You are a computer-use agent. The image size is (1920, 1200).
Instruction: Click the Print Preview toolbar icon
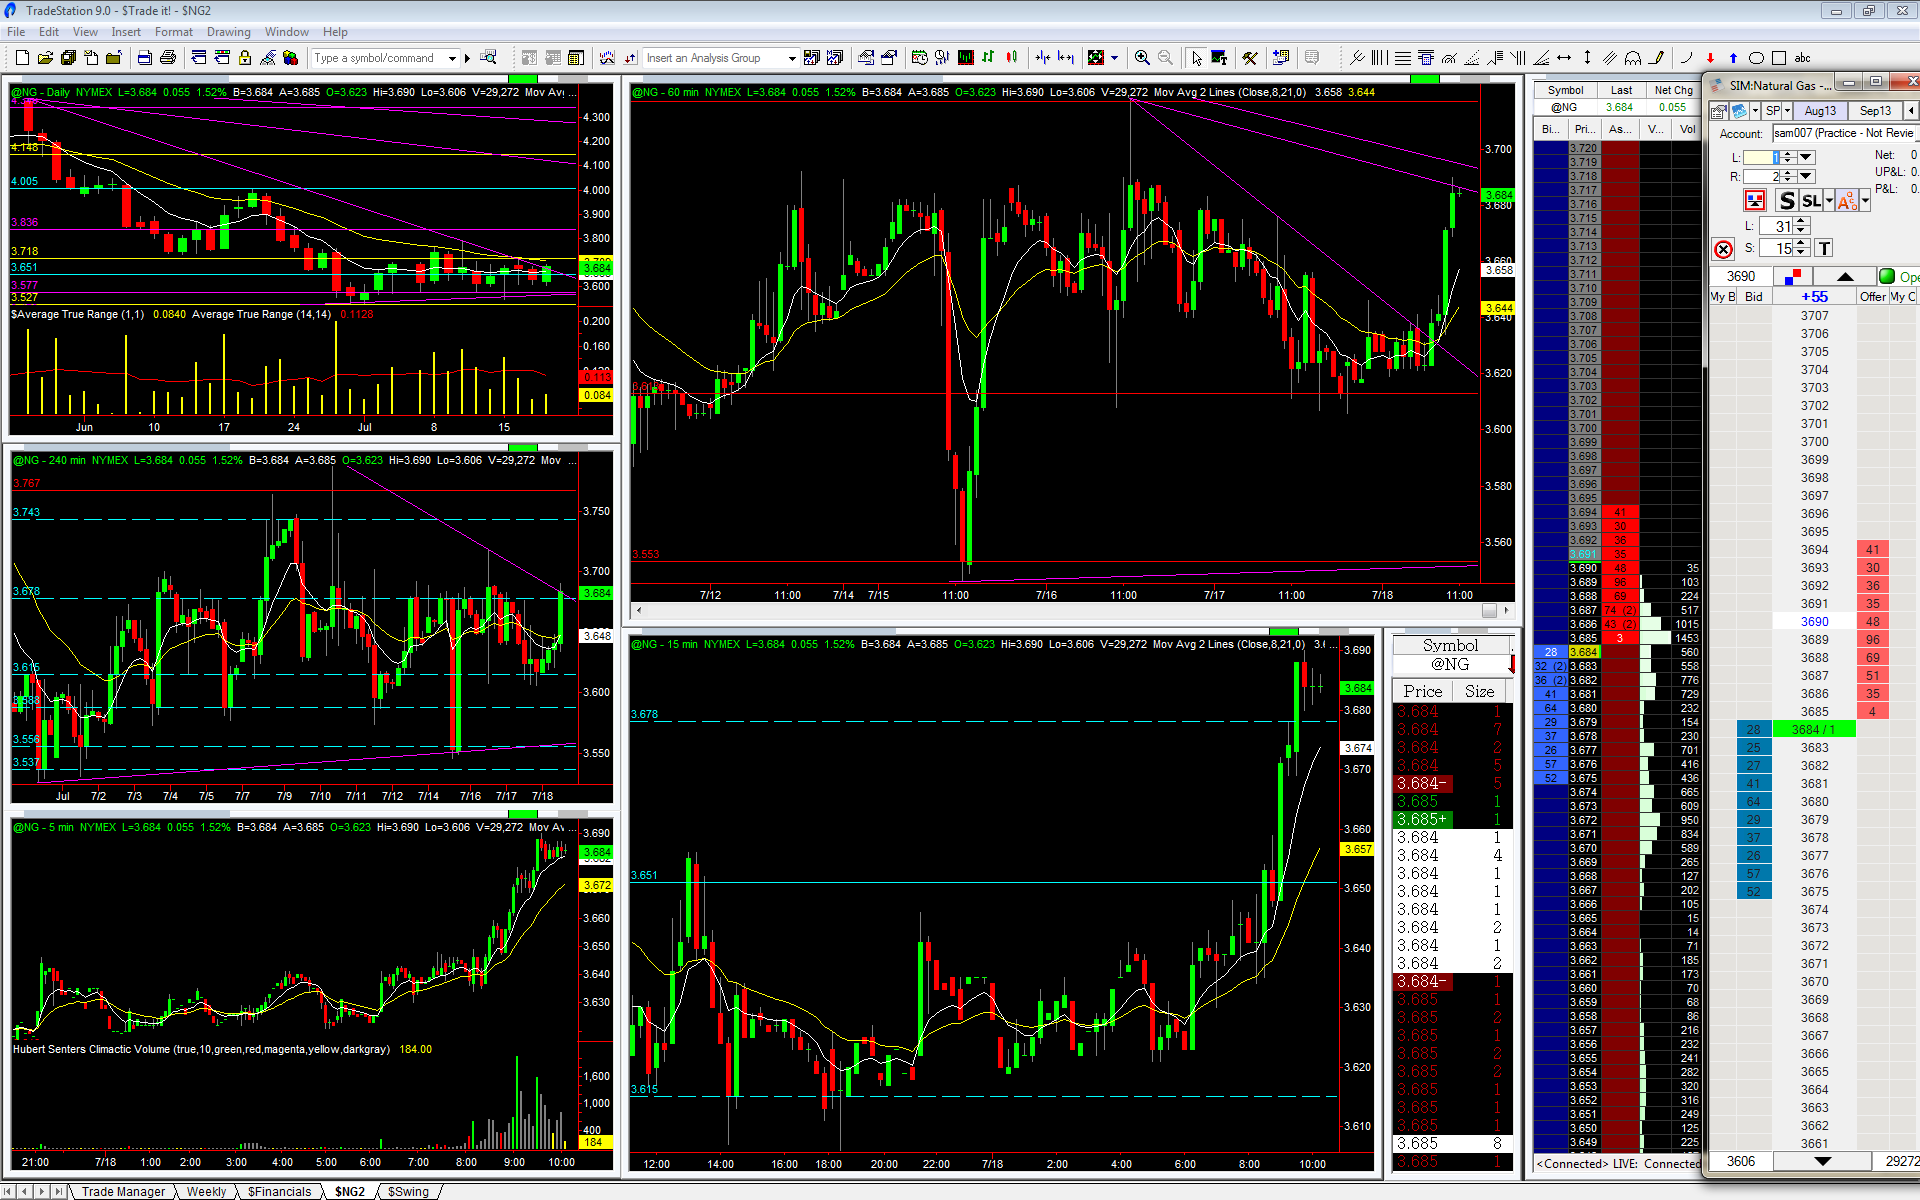point(144,58)
